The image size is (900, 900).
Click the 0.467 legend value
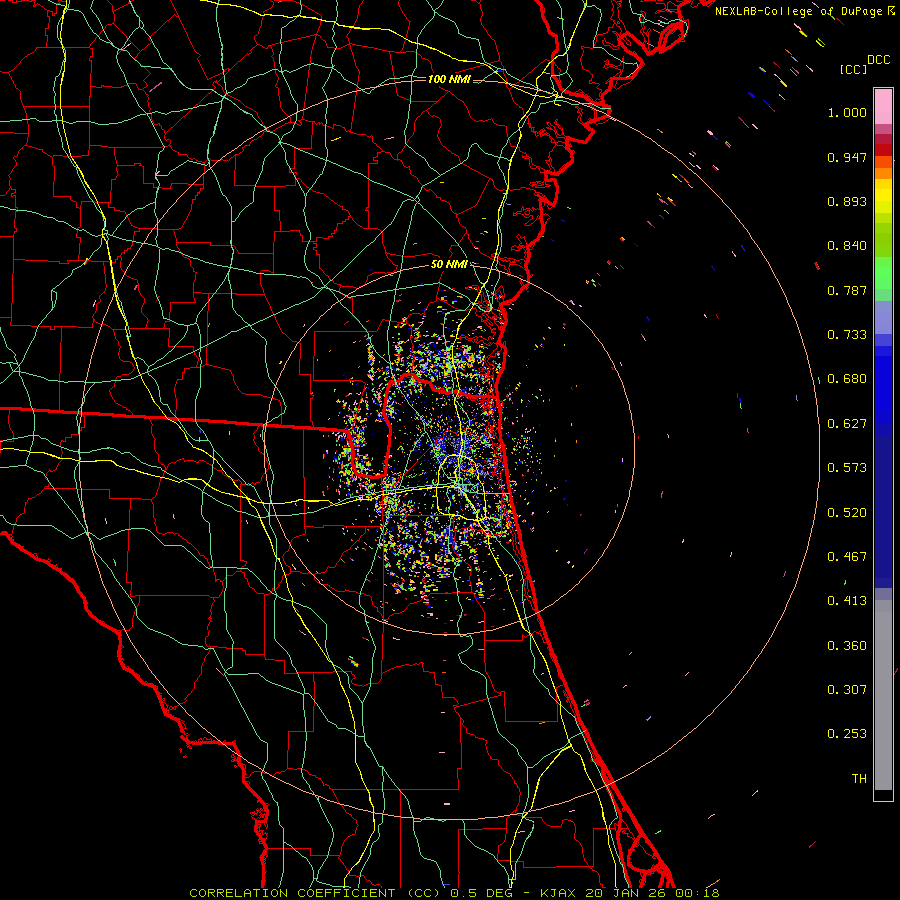[x=847, y=557]
